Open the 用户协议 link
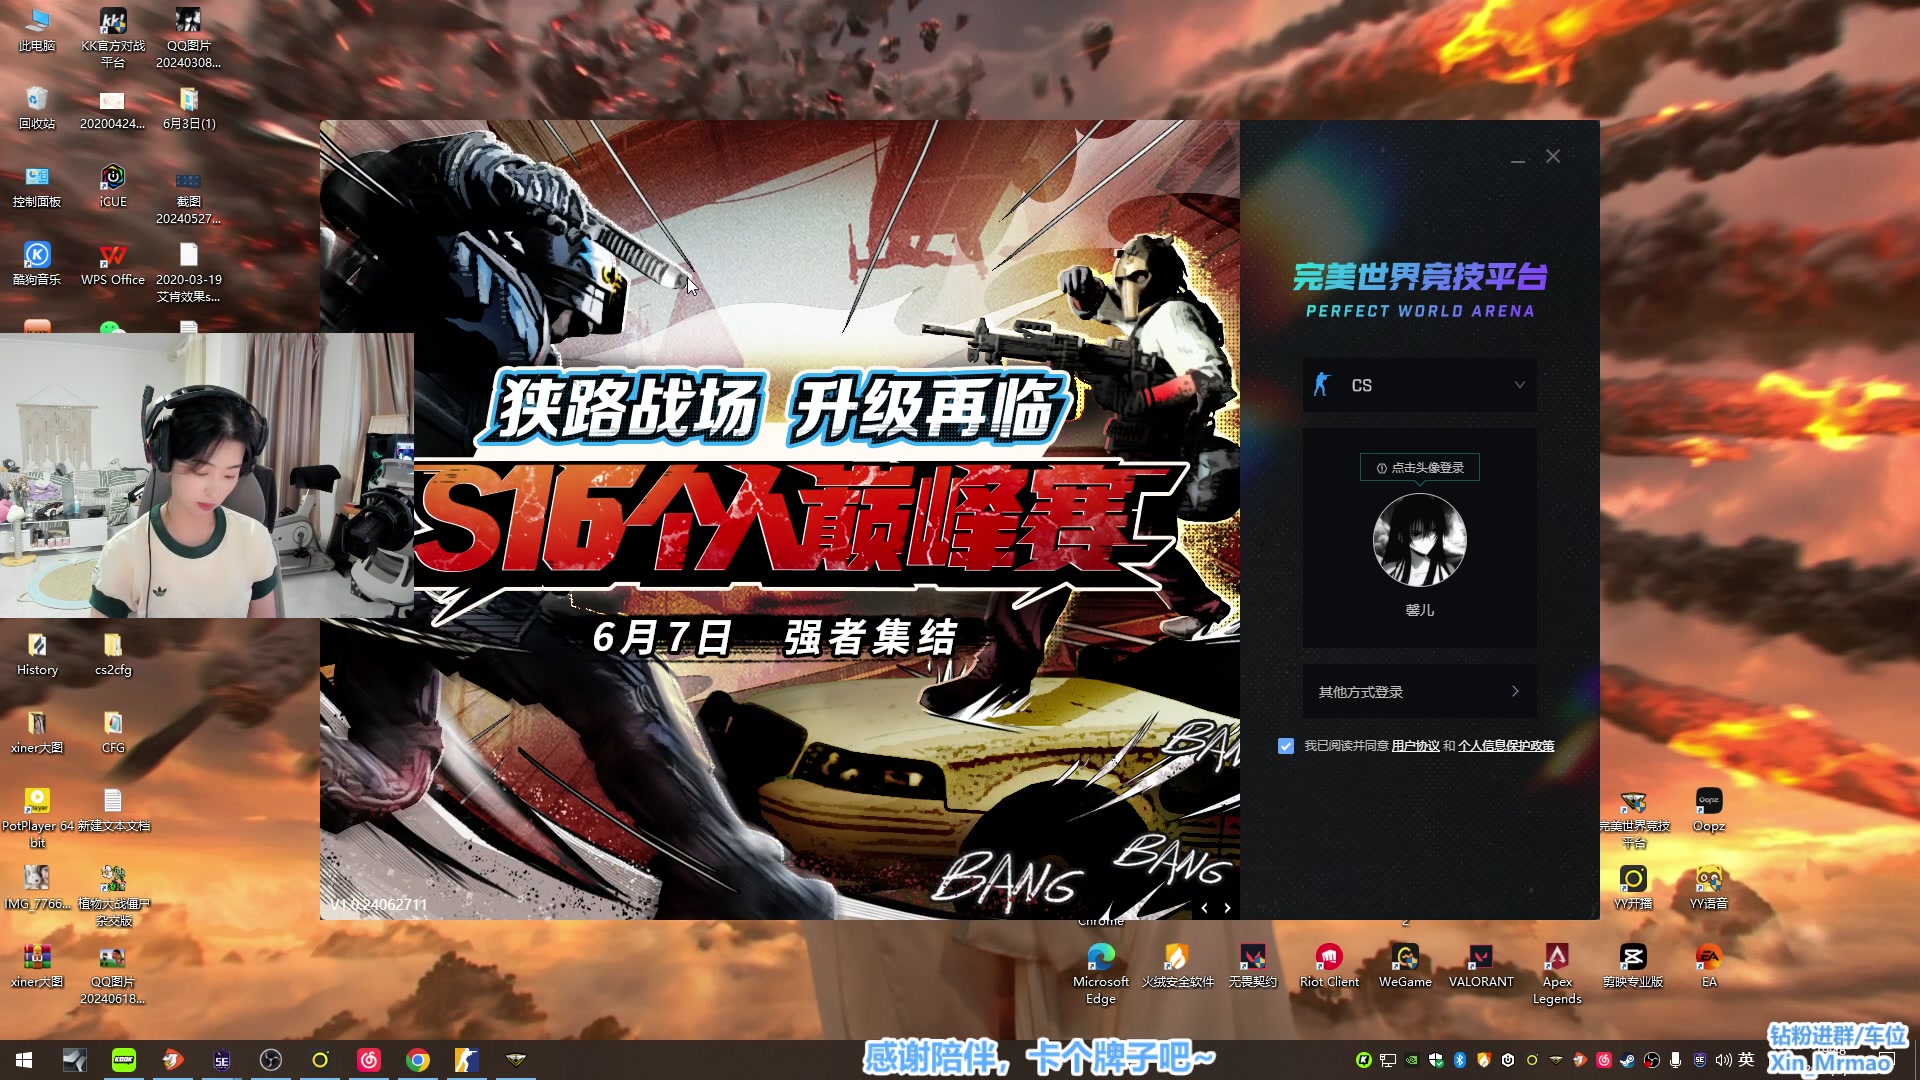Screen dimensions: 1920x1080 1415,746
